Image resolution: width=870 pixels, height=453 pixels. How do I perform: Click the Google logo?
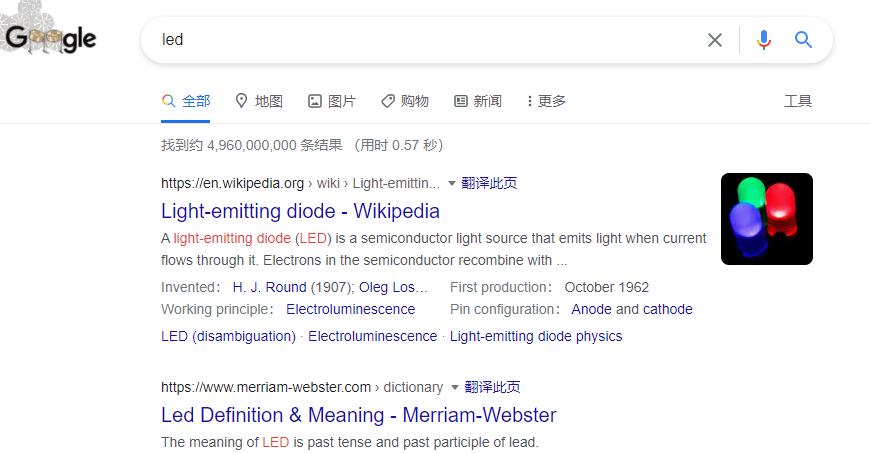click(52, 39)
